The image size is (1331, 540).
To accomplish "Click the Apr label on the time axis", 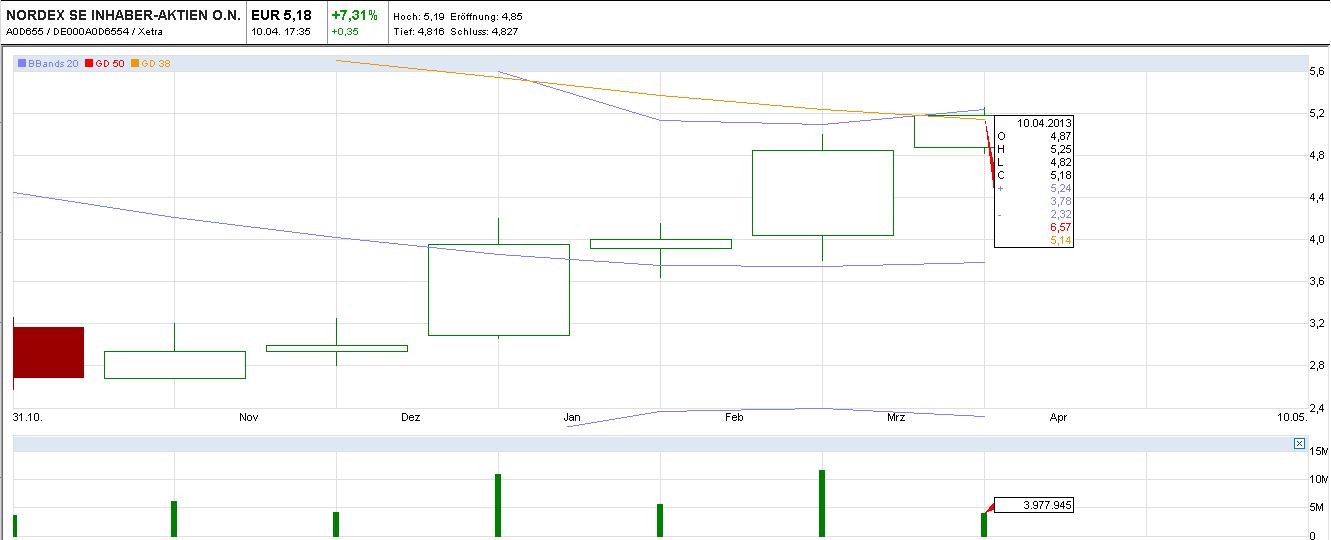I will coord(1059,417).
